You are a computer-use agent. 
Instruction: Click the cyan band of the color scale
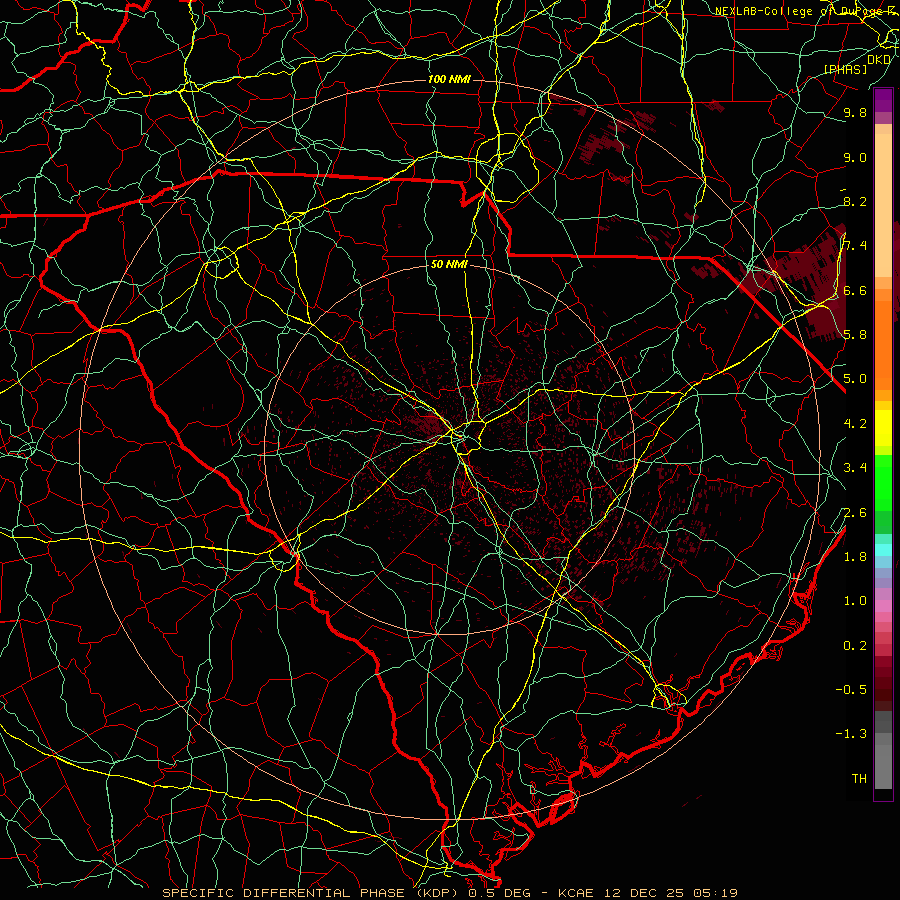tap(883, 549)
